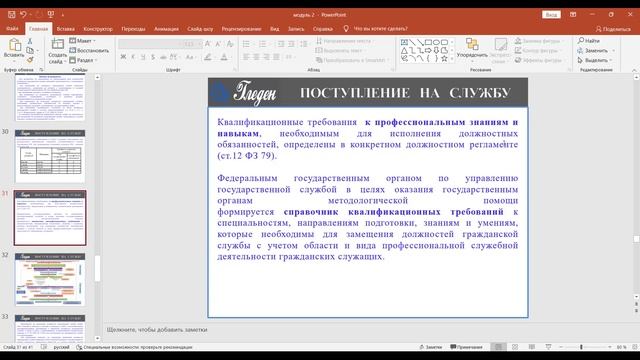
Task: Select the right arrow shape in gallery
Action: (428, 51)
